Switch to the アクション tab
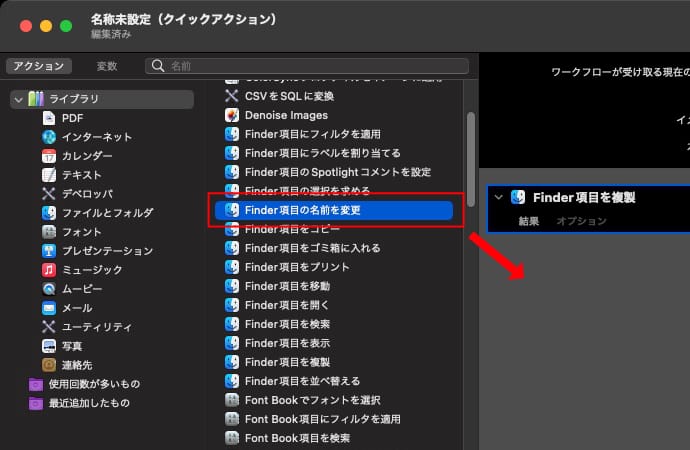The height and width of the screenshot is (450, 690). (x=39, y=66)
